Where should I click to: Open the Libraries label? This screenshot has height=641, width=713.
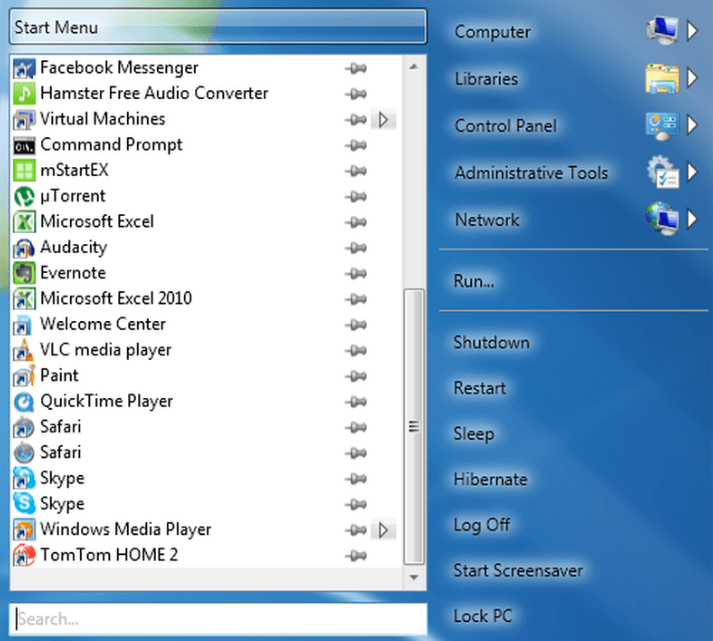pos(486,79)
